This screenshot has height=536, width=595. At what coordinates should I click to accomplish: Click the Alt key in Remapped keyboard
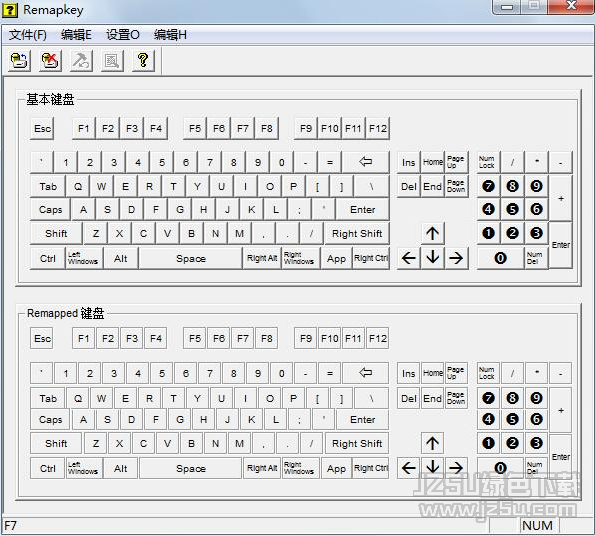point(120,468)
